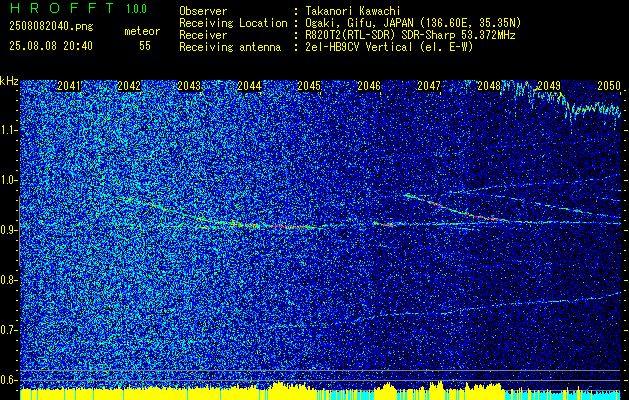This screenshot has width=629, height=400.
Task: Click the version number 1.0.0
Action: click(x=136, y=9)
